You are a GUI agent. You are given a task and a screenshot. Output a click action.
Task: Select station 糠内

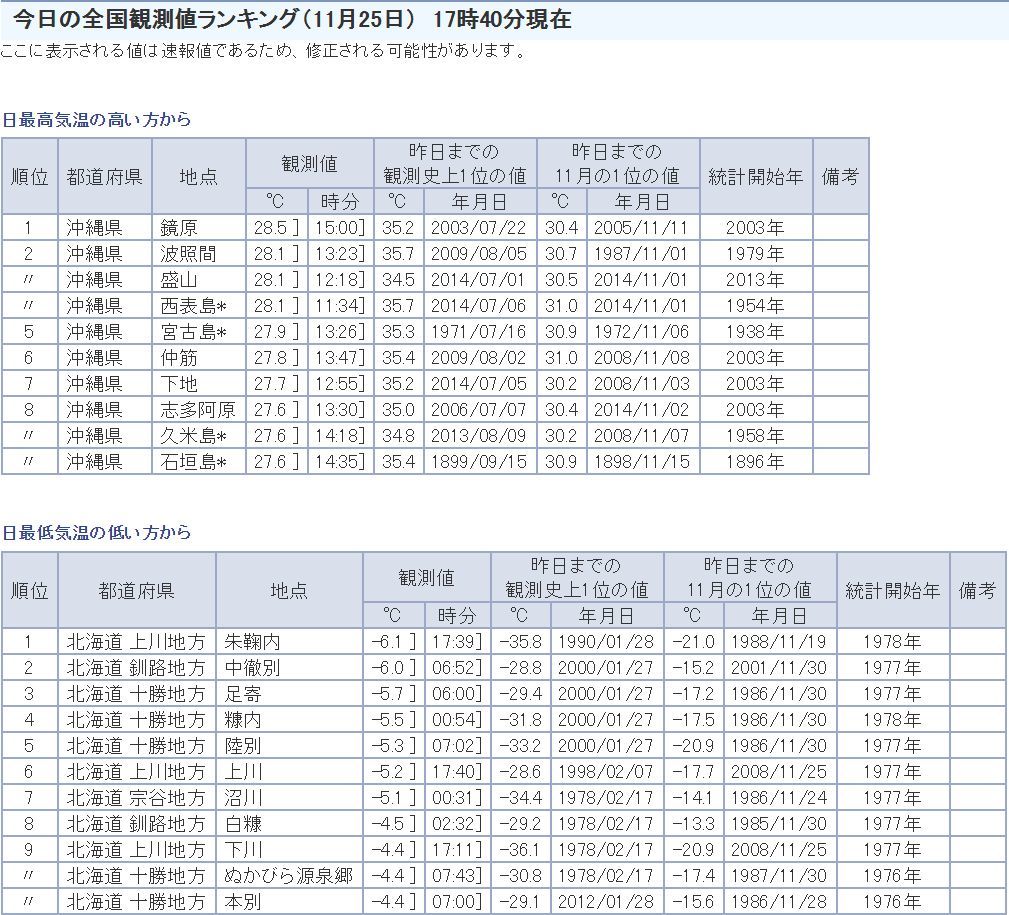[243, 720]
